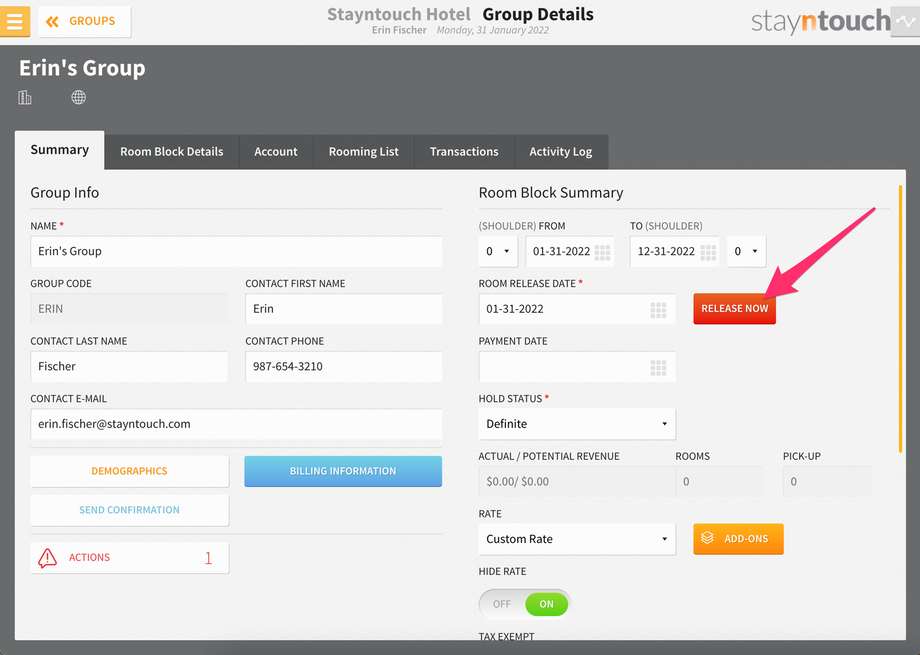The width and height of the screenshot is (920, 655).
Task: Edit Contact First Name field
Action: pyautogui.click(x=343, y=309)
